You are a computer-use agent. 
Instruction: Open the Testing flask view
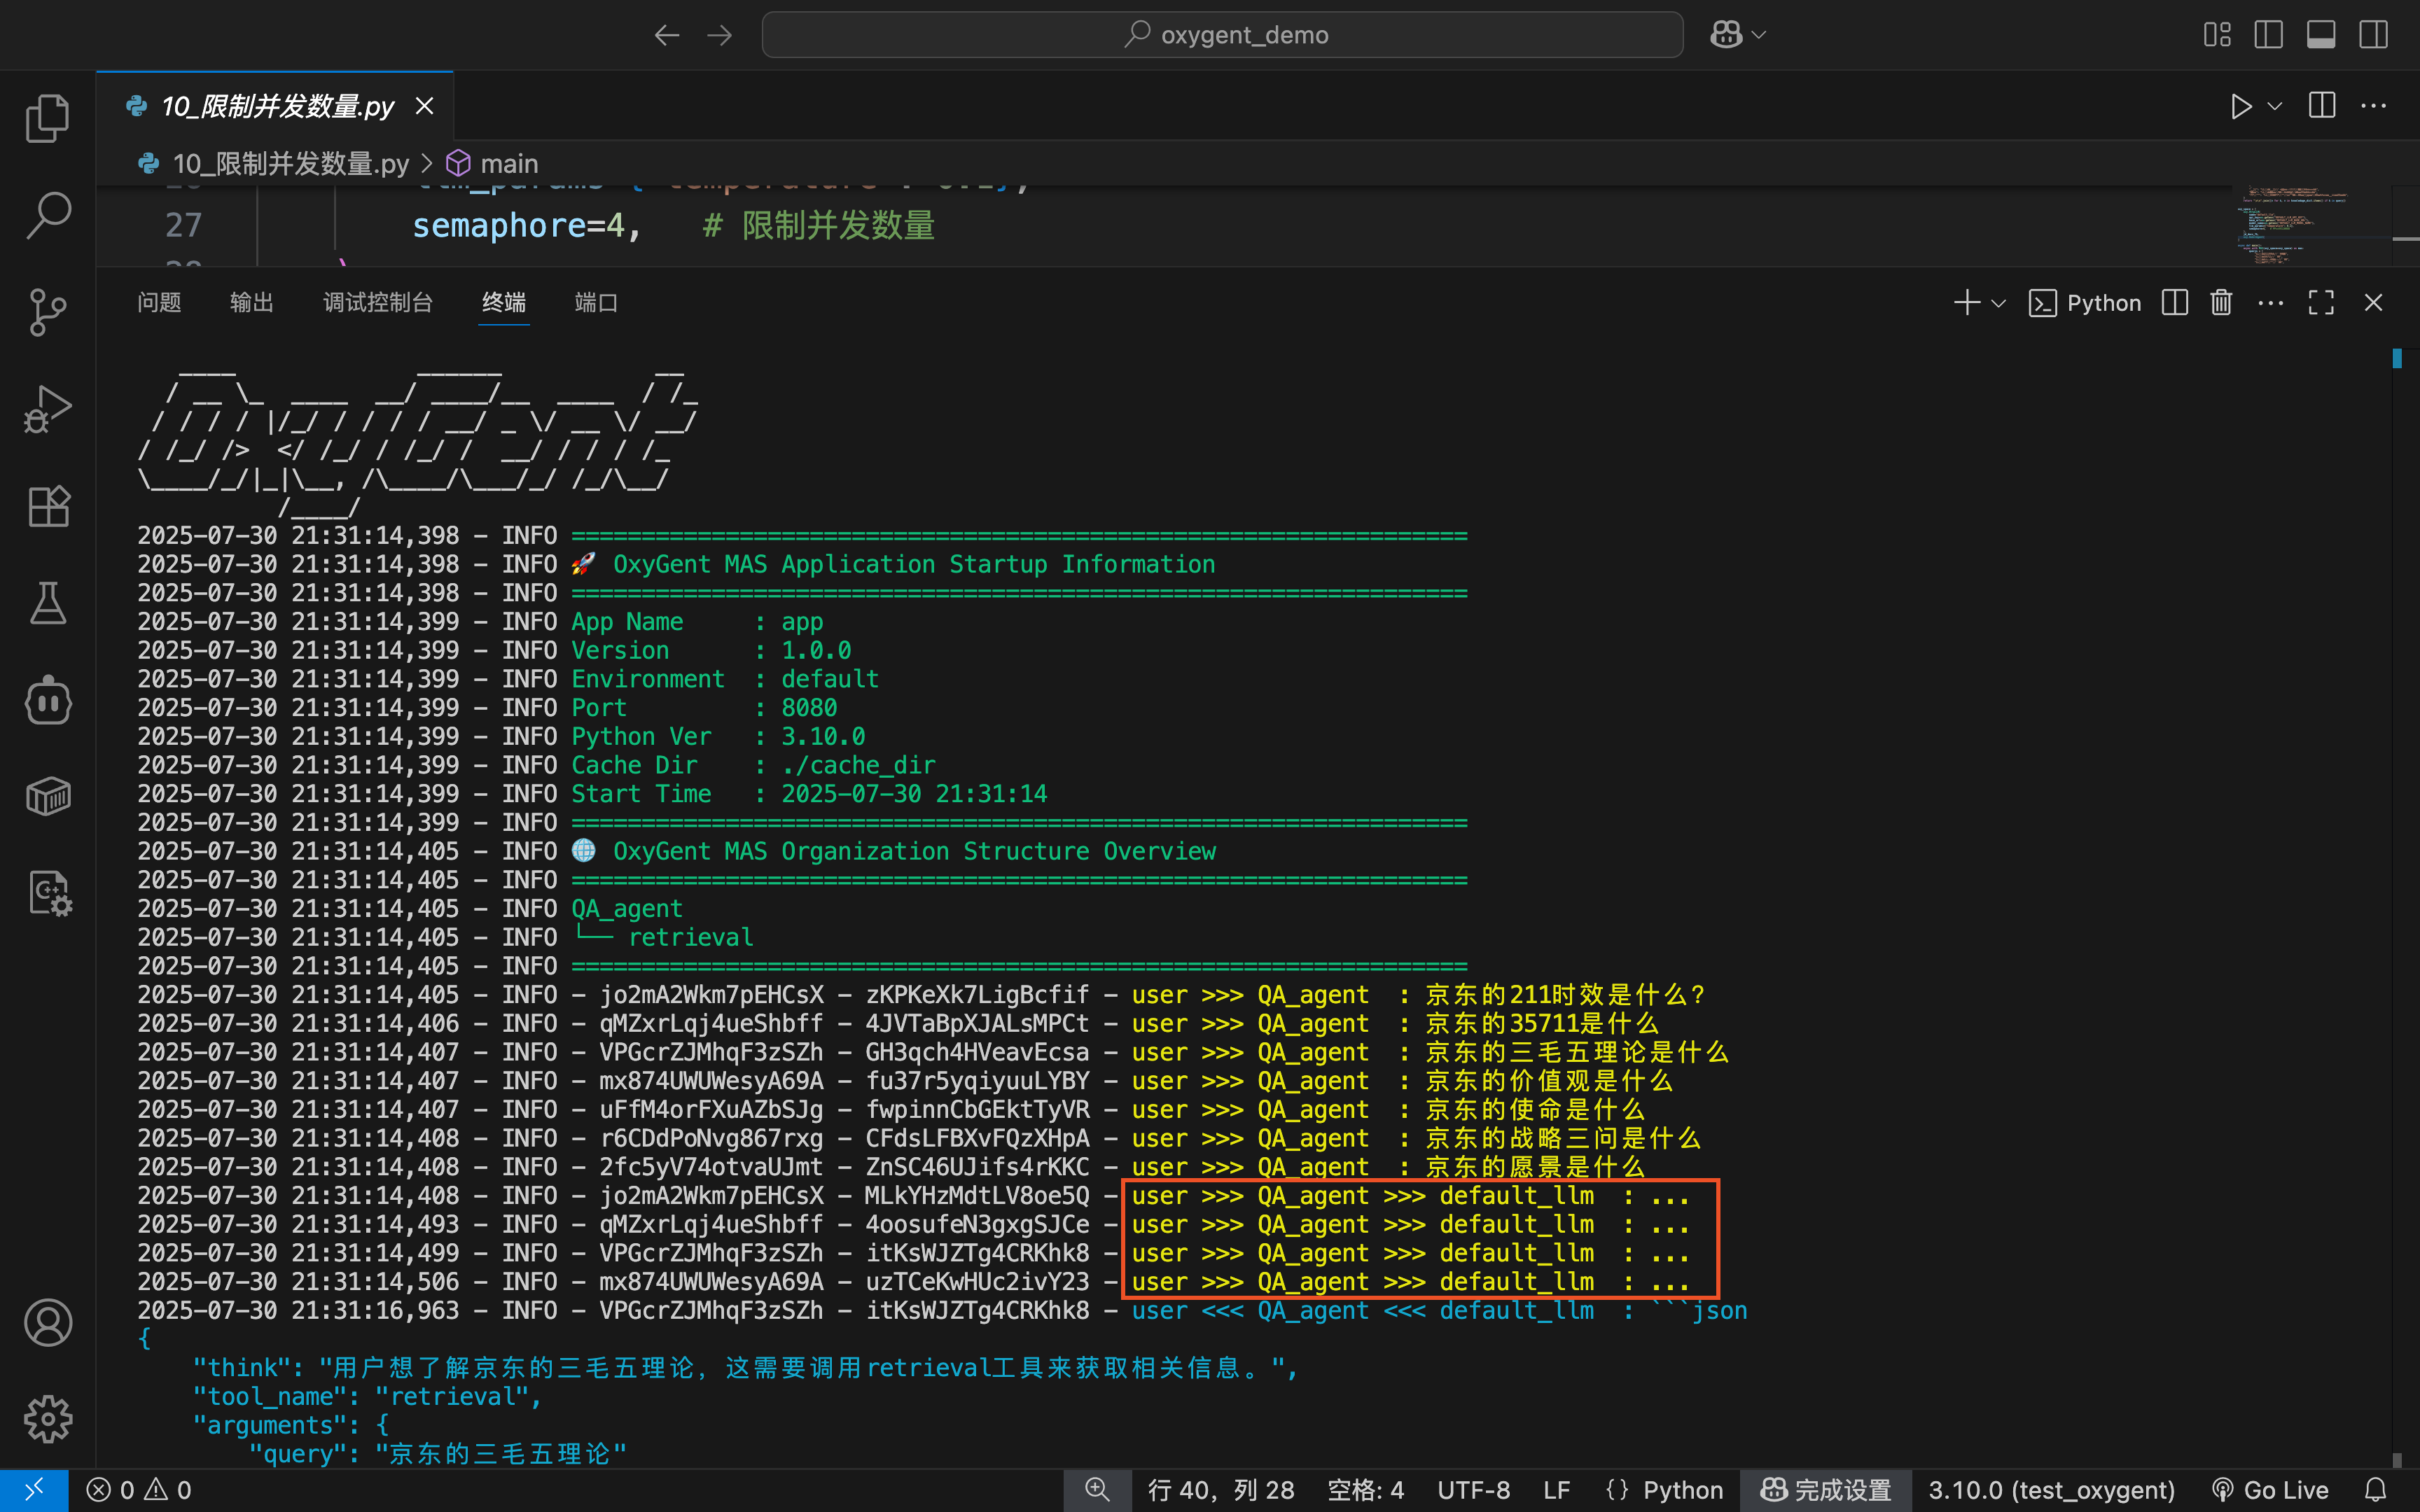pos(47,603)
